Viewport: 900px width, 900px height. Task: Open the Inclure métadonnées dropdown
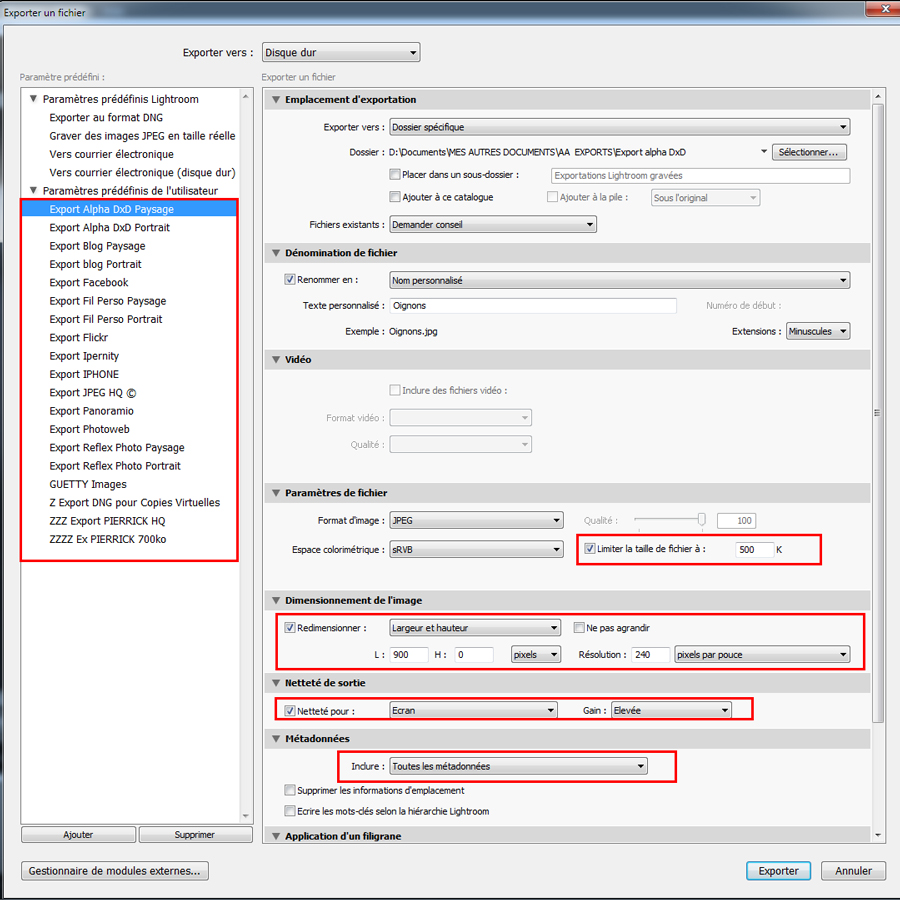[518, 767]
